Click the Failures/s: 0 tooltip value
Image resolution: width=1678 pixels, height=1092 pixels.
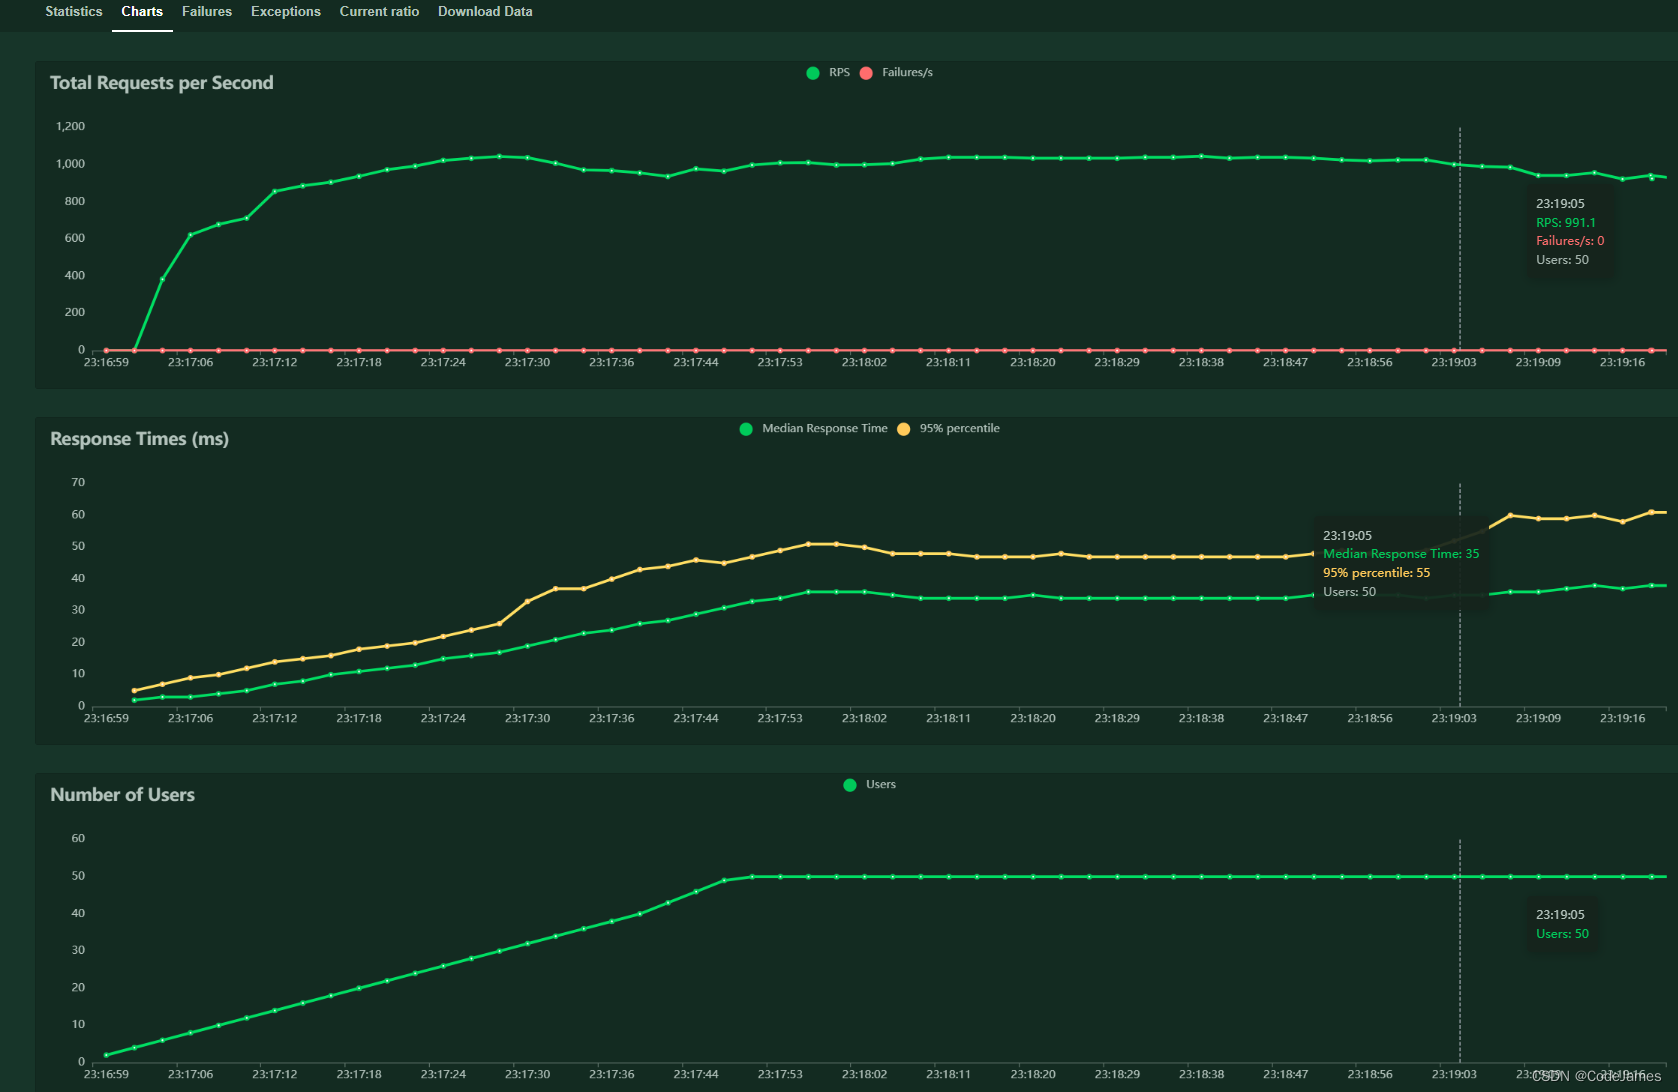click(x=1570, y=241)
